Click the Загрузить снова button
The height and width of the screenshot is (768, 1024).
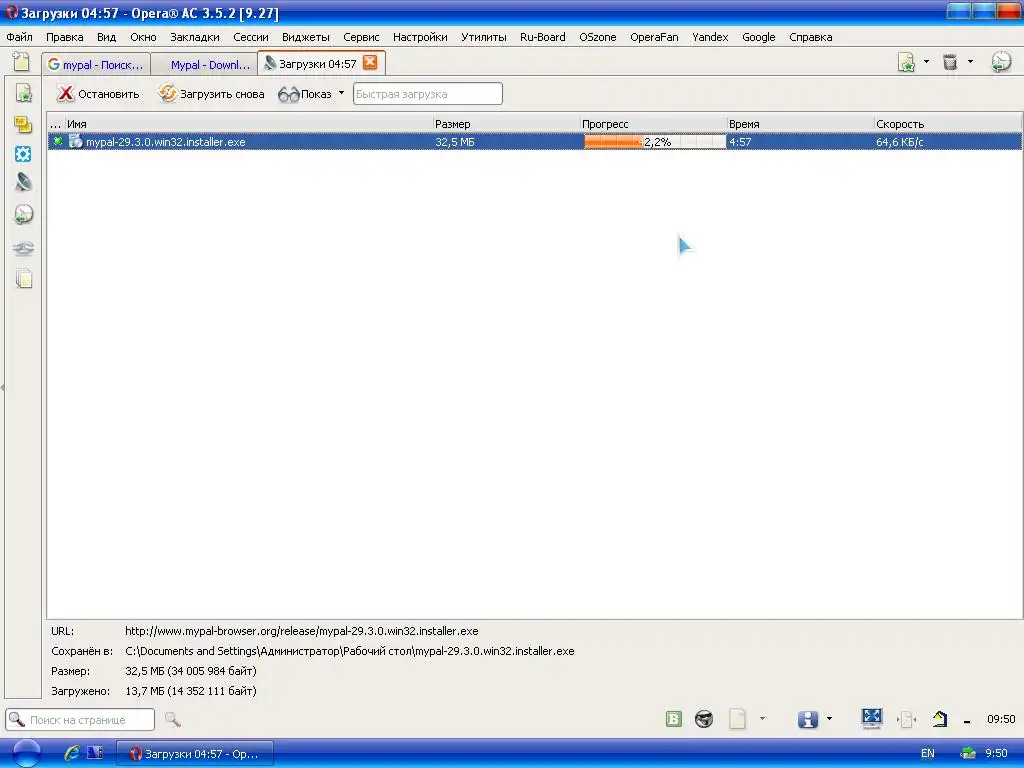[x=212, y=93]
